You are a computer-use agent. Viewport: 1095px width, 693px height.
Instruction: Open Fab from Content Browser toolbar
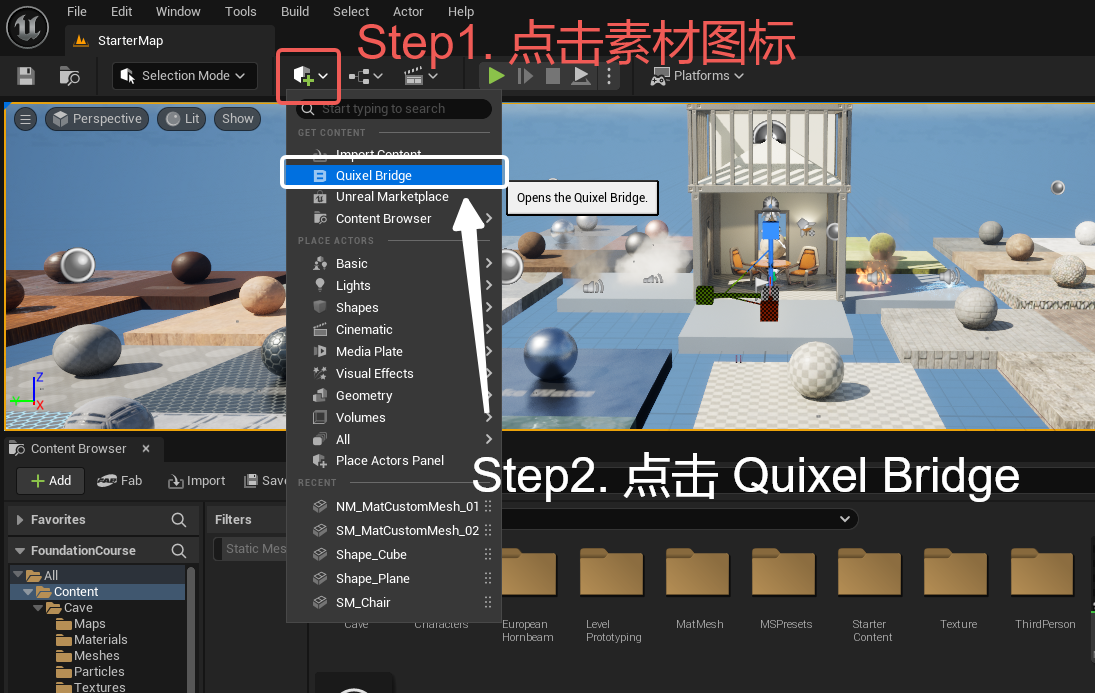(119, 481)
